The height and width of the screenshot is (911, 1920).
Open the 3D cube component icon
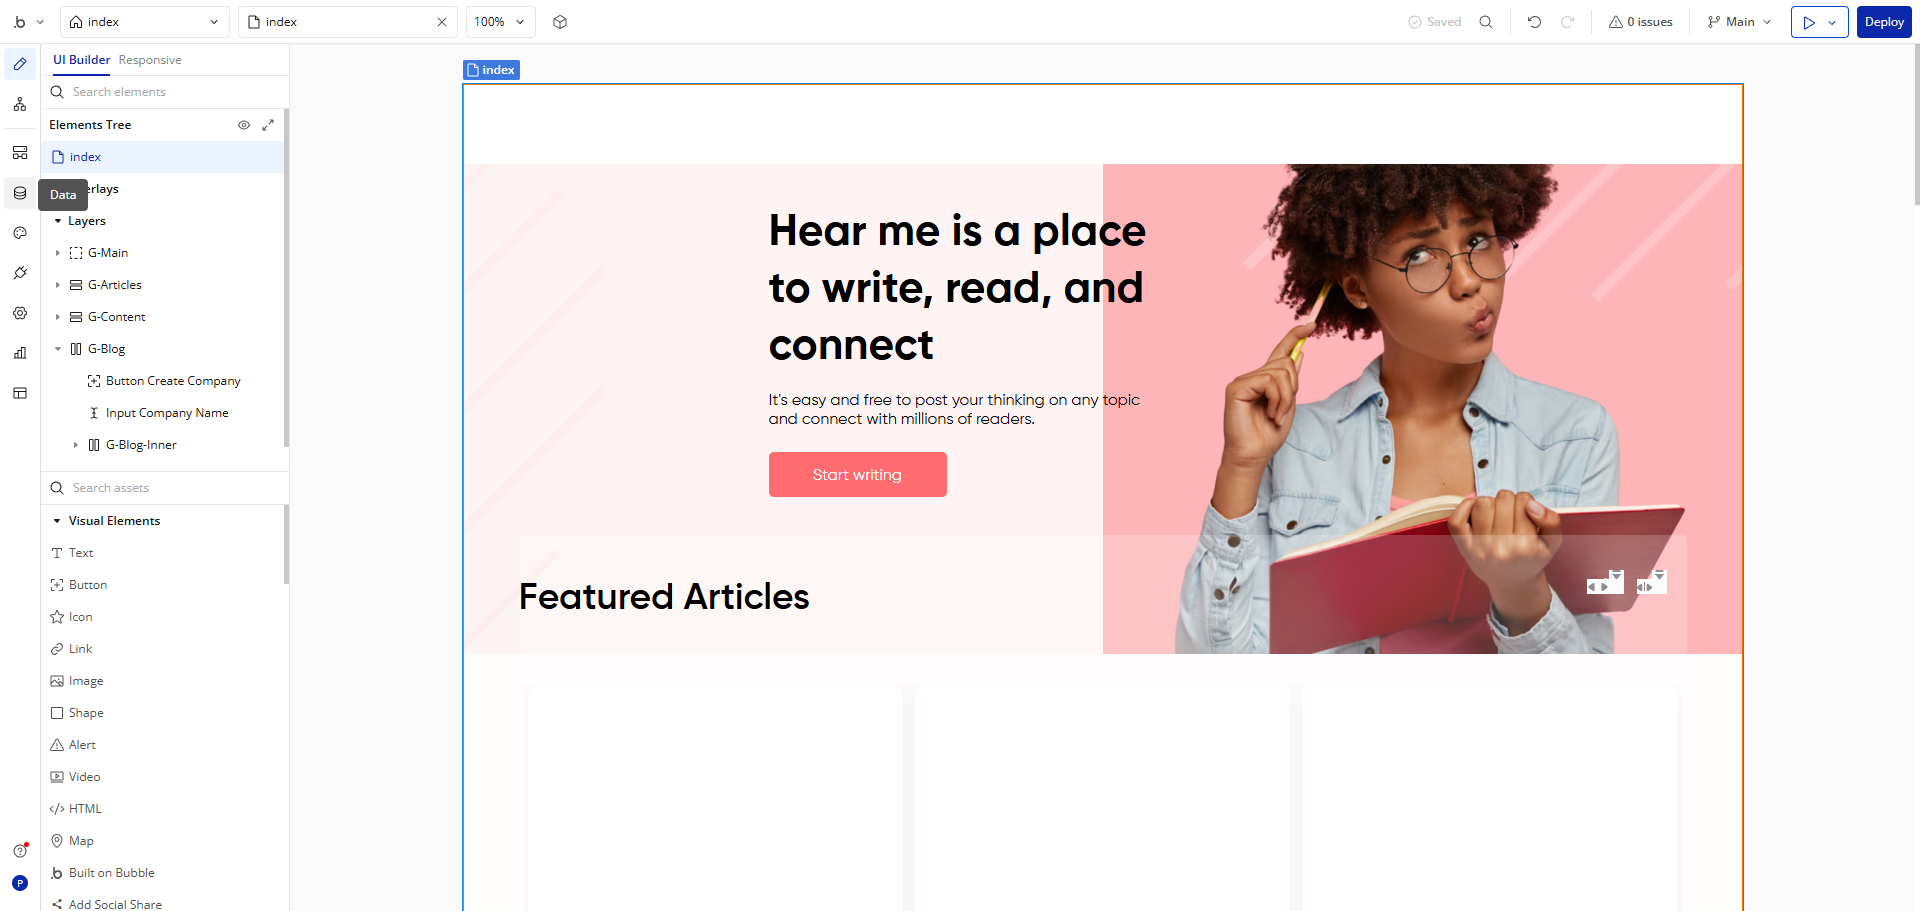pyautogui.click(x=560, y=22)
